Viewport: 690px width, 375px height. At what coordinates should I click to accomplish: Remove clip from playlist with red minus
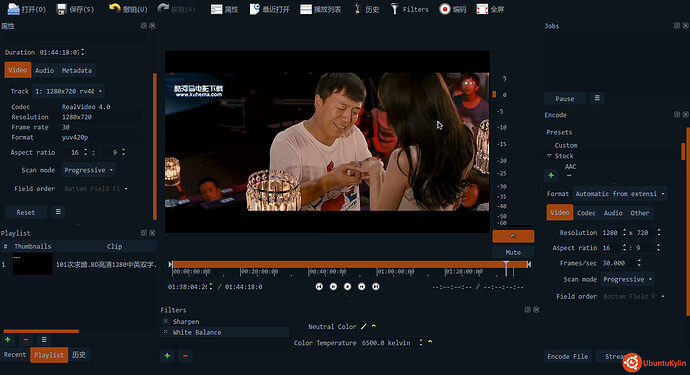click(26, 339)
